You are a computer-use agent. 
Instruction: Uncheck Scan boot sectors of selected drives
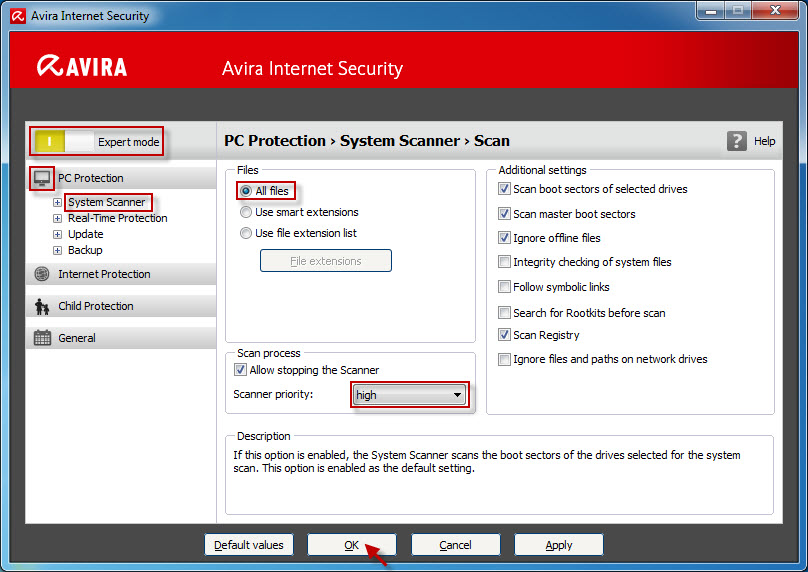tap(504, 189)
